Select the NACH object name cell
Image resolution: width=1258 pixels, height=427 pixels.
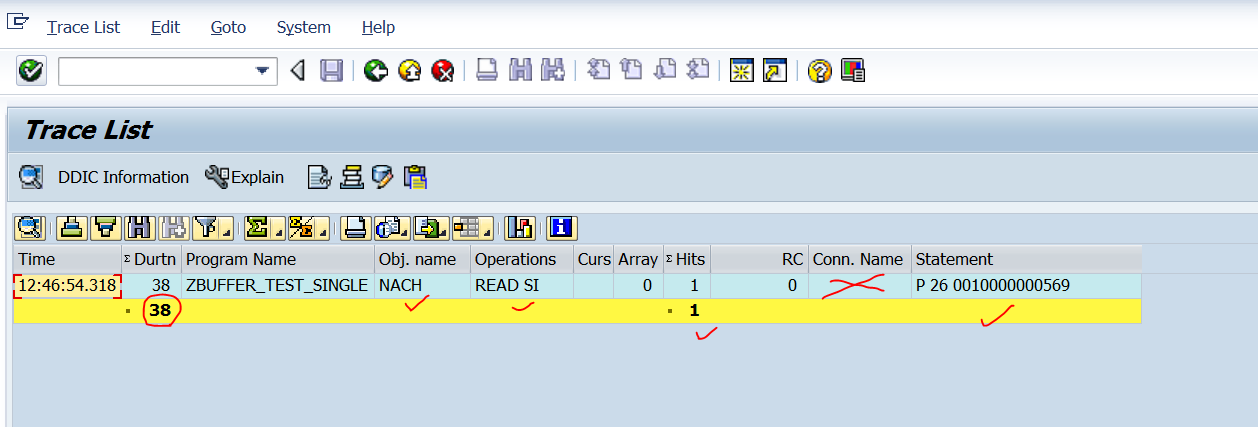[423, 285]
